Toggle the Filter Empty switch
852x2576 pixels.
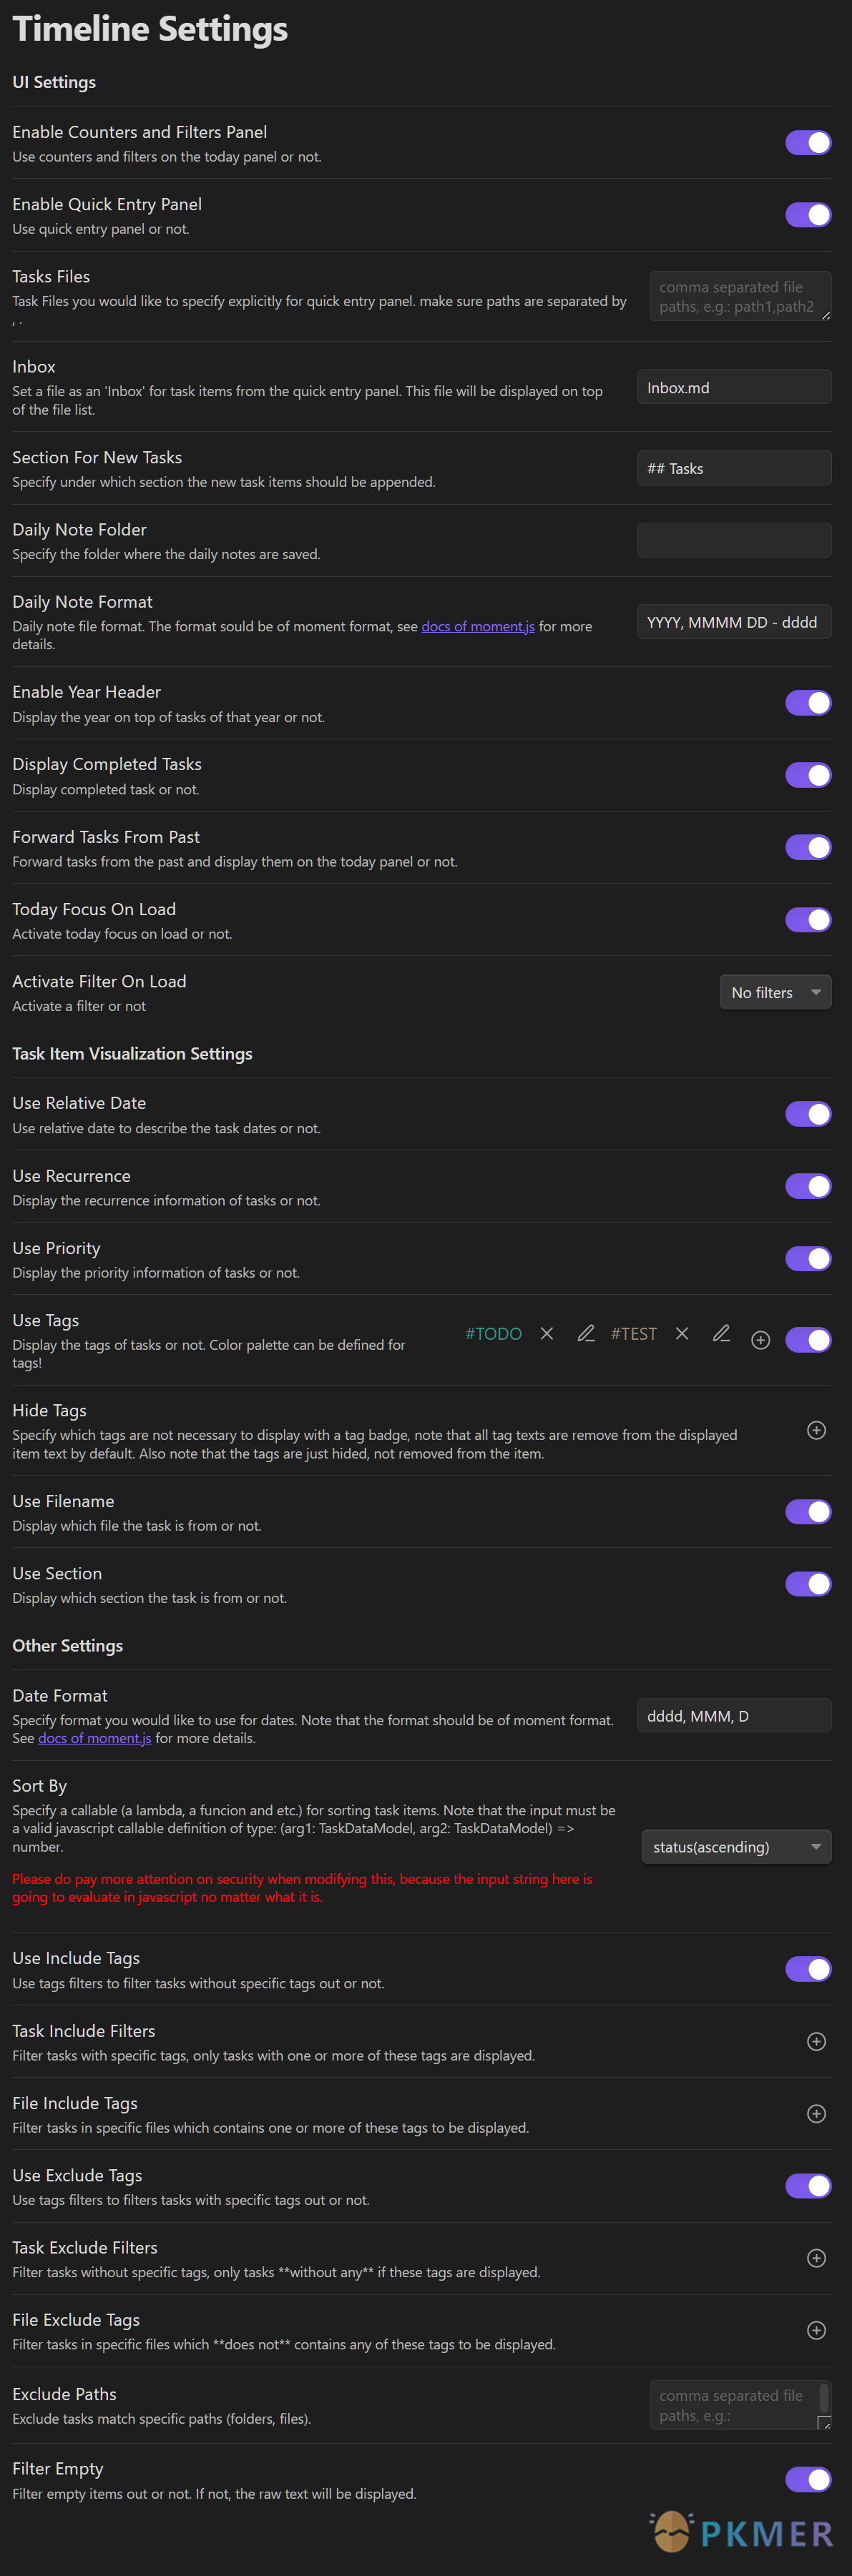(x=808, y=2479)
